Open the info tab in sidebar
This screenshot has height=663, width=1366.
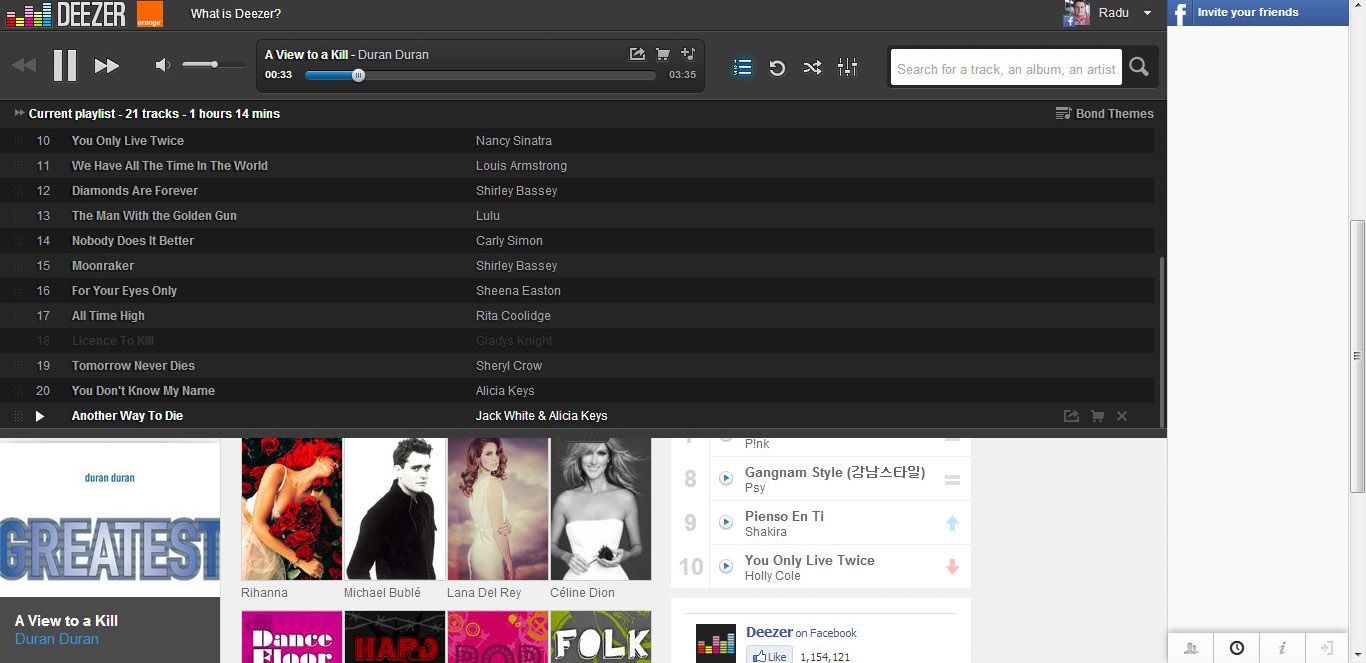pyautogui.click(x=1282, y=648)
